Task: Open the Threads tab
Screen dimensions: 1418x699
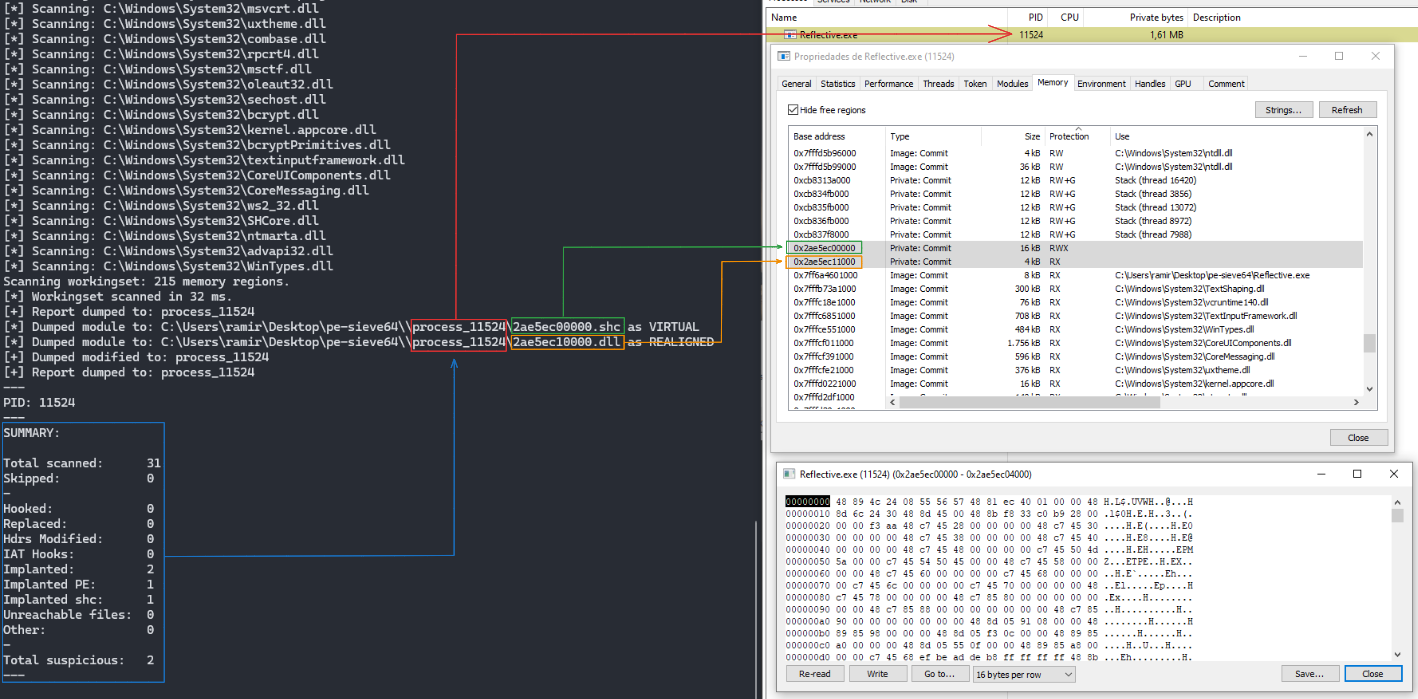Action: point(938,84)
